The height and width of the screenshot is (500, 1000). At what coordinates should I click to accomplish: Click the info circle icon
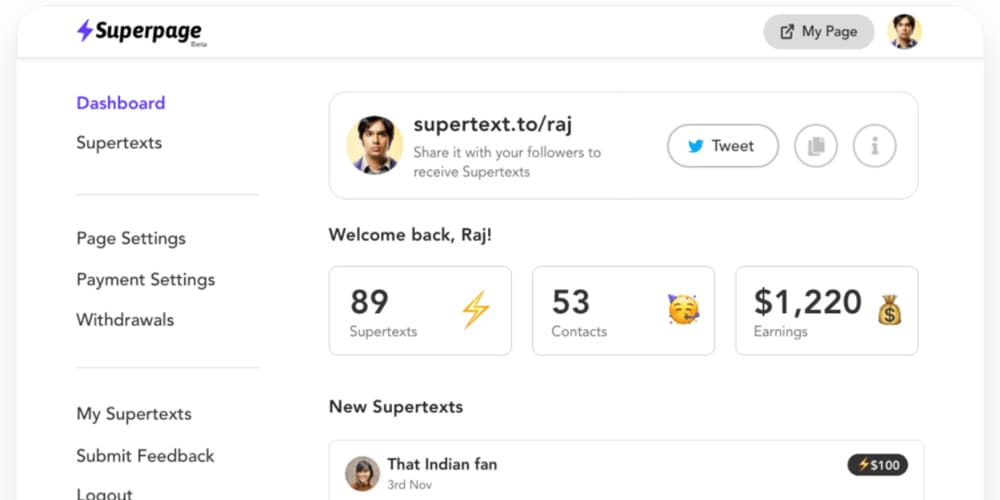pos(874,146)
